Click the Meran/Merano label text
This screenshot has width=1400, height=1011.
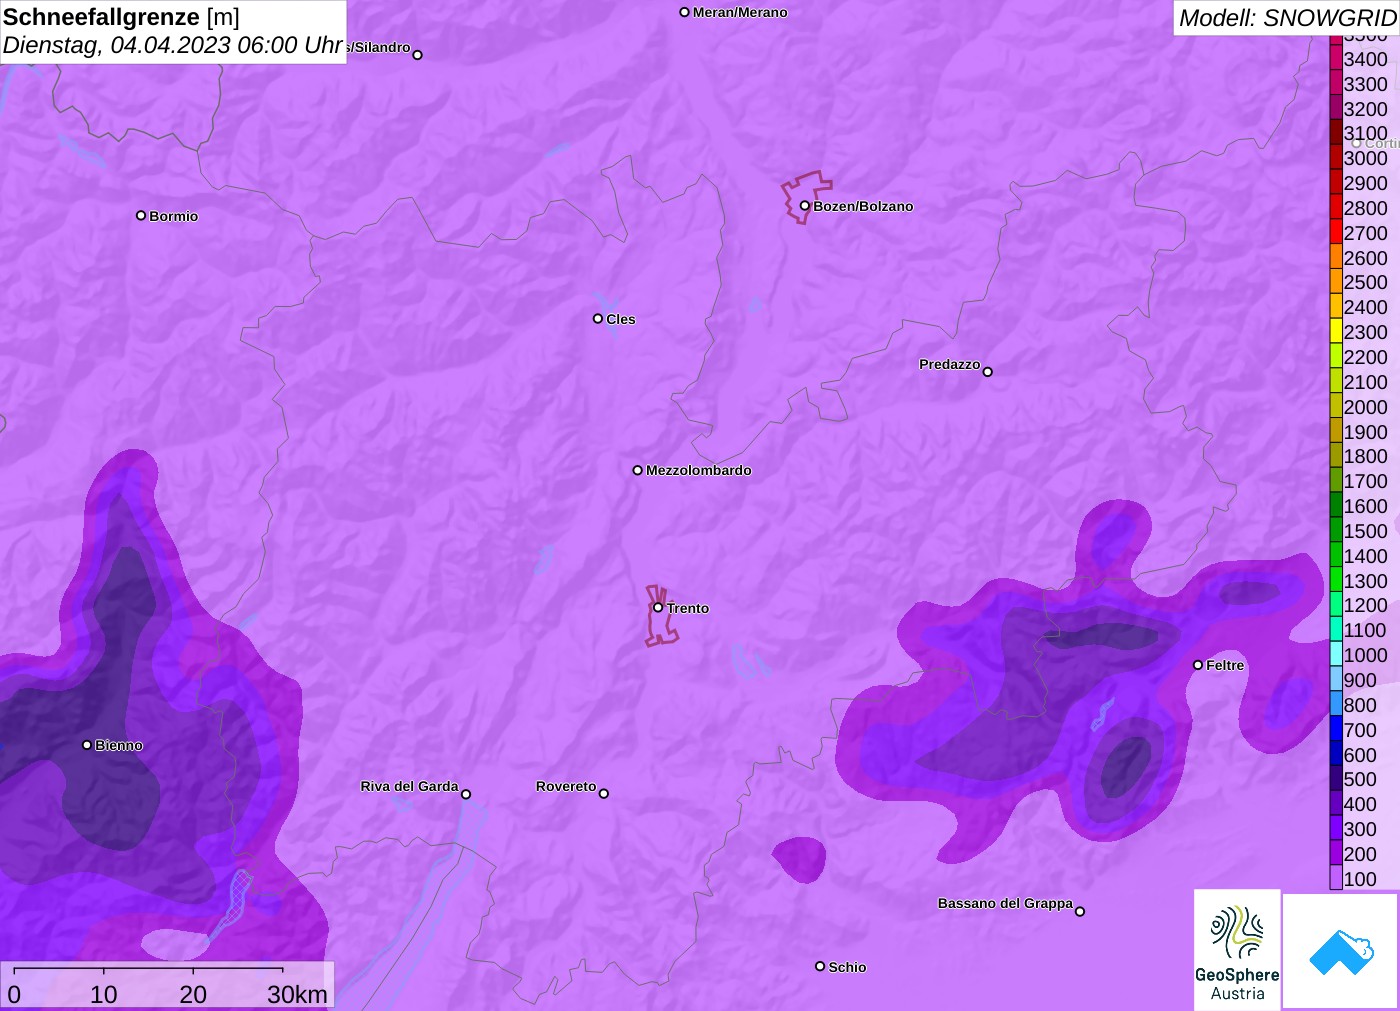click(x=740, y=12)
